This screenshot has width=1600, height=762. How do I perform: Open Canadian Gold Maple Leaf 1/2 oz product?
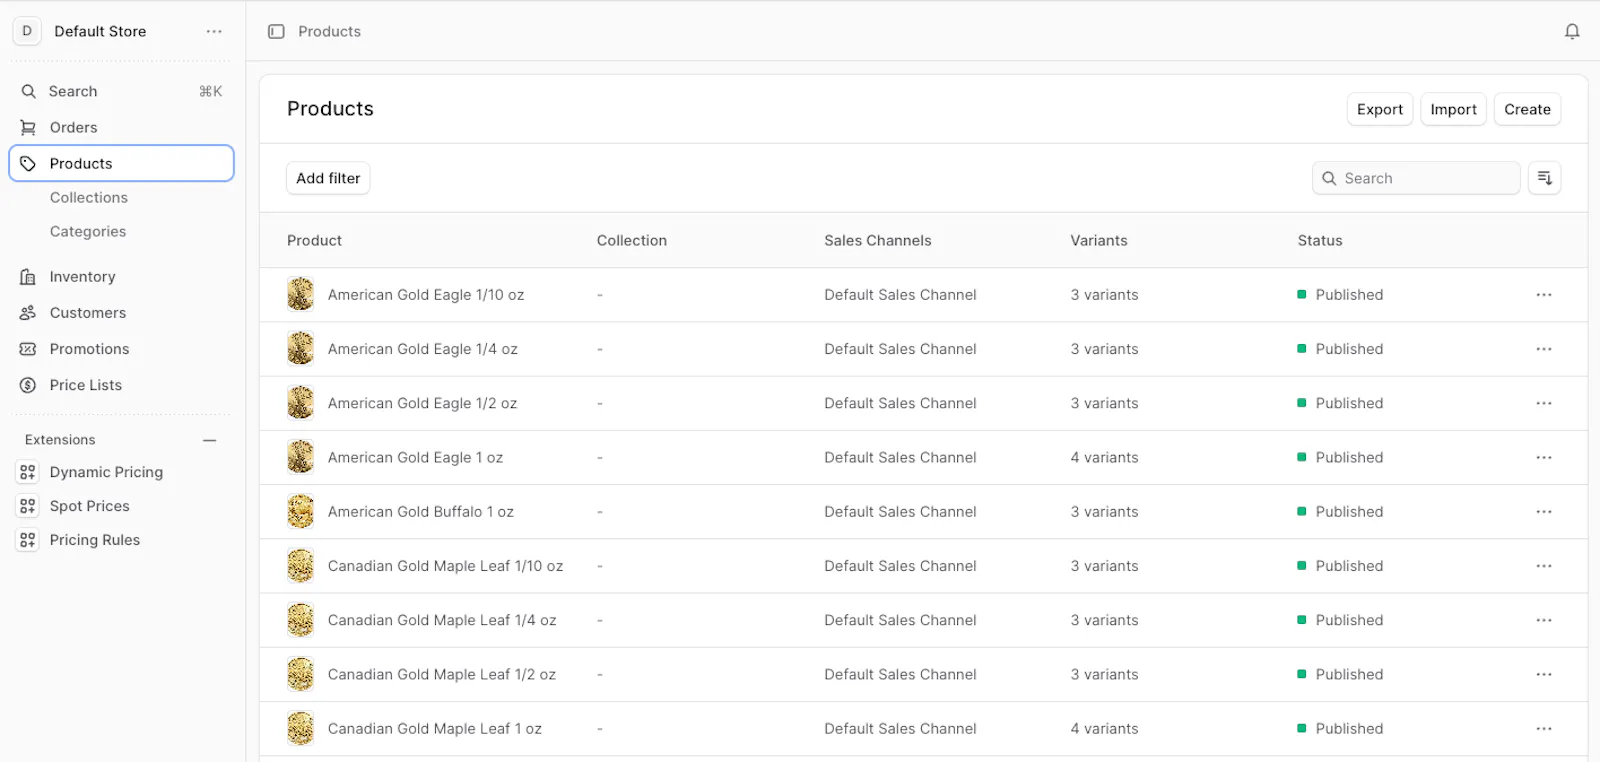coord(442,674)
